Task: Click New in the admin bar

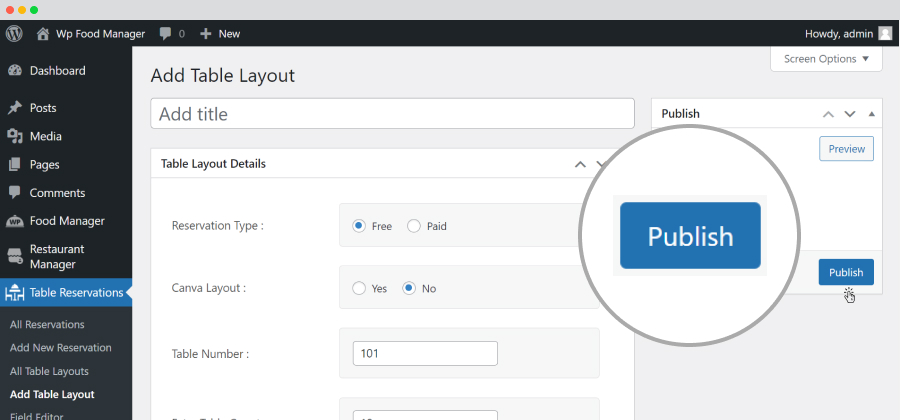Action: pos(229,34)
